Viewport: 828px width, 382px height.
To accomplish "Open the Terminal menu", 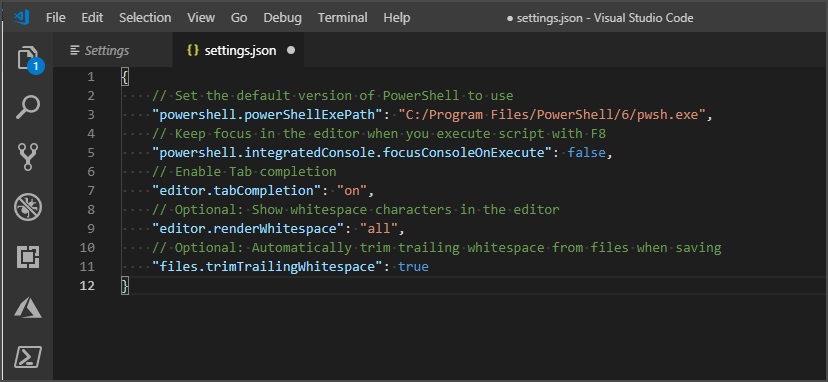I will 342,17.
